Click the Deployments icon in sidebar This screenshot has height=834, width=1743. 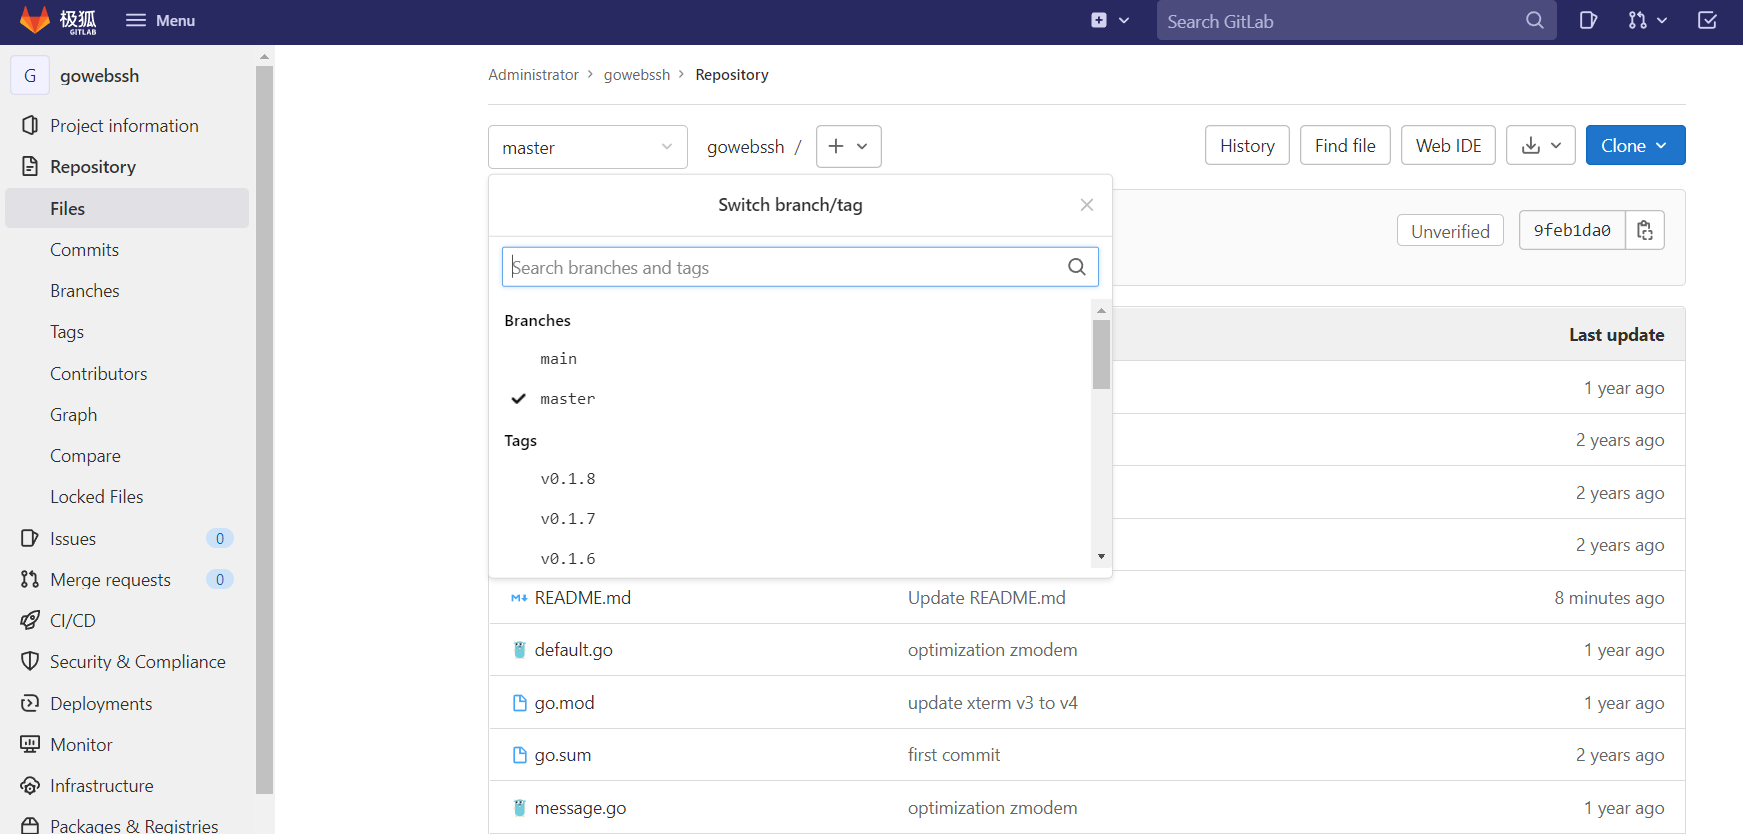tap(30, 703)
